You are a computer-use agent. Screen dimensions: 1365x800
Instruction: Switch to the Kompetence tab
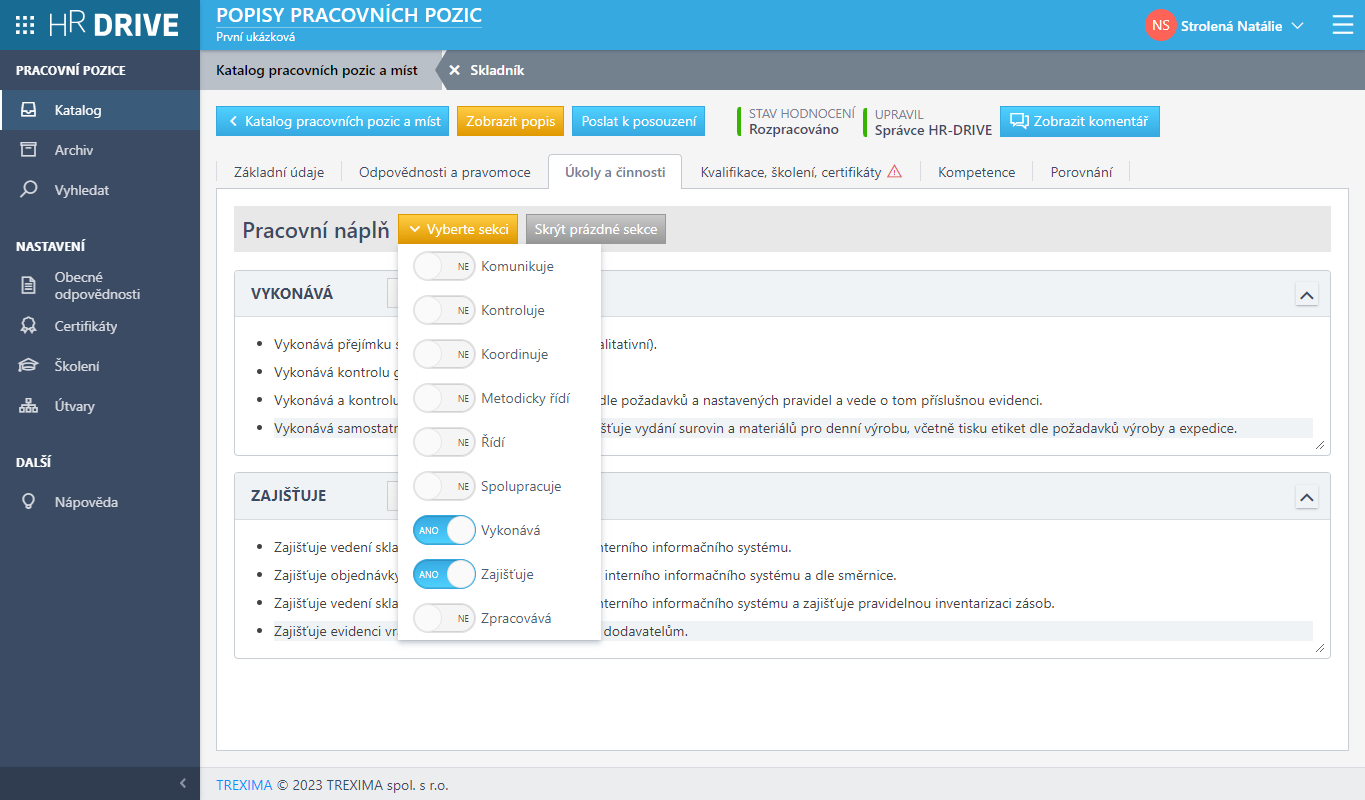coord(976,172)
